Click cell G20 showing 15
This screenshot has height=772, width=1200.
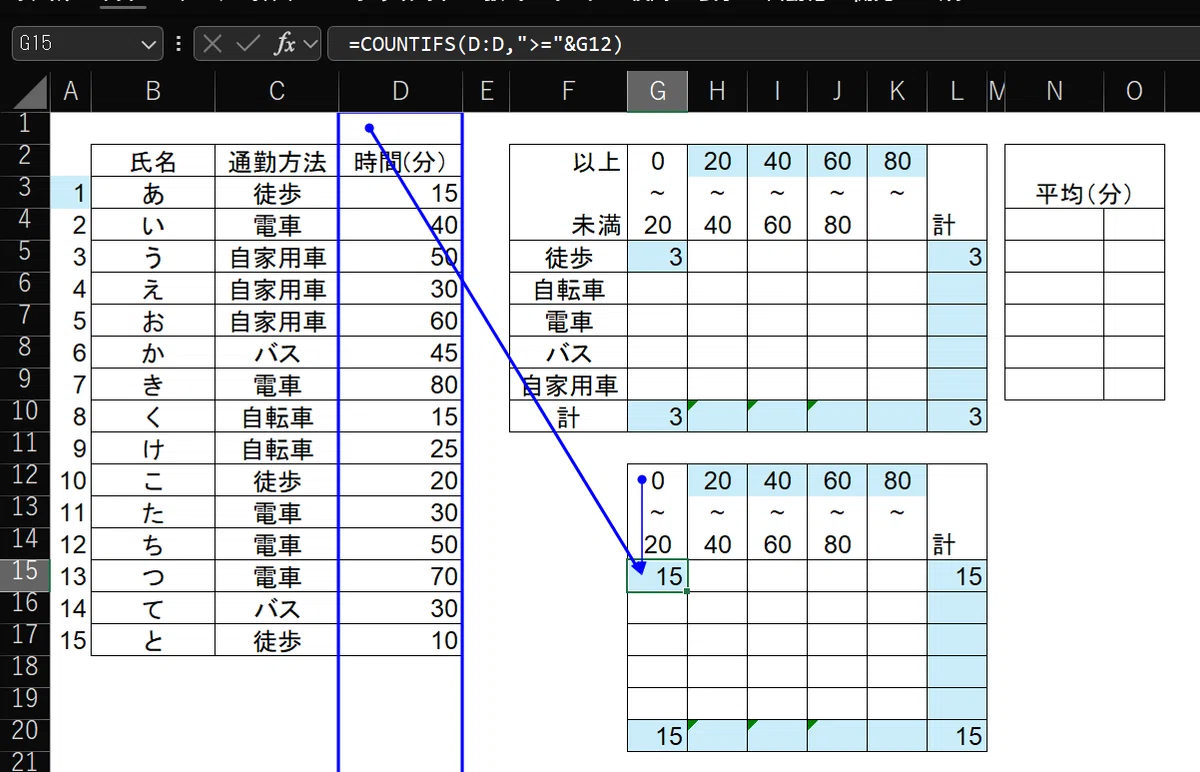pyautogui.click(x=657, y=736)
